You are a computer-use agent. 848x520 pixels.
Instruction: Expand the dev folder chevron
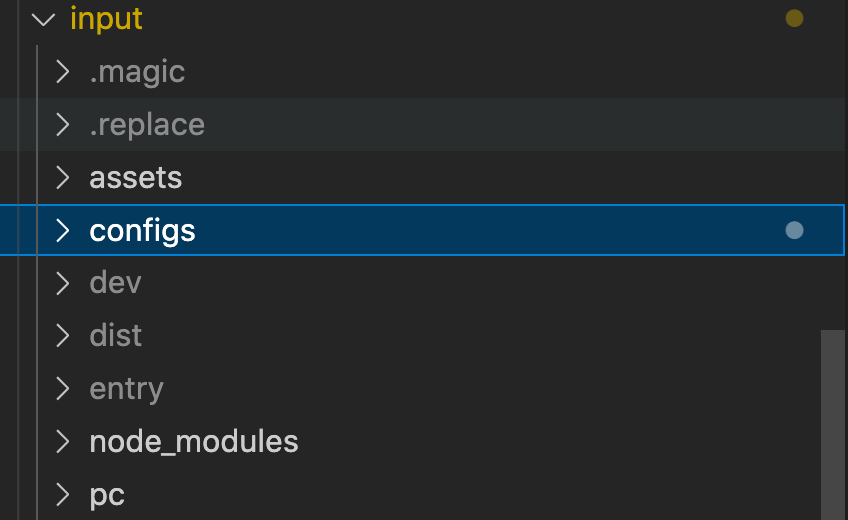(63, 283)
